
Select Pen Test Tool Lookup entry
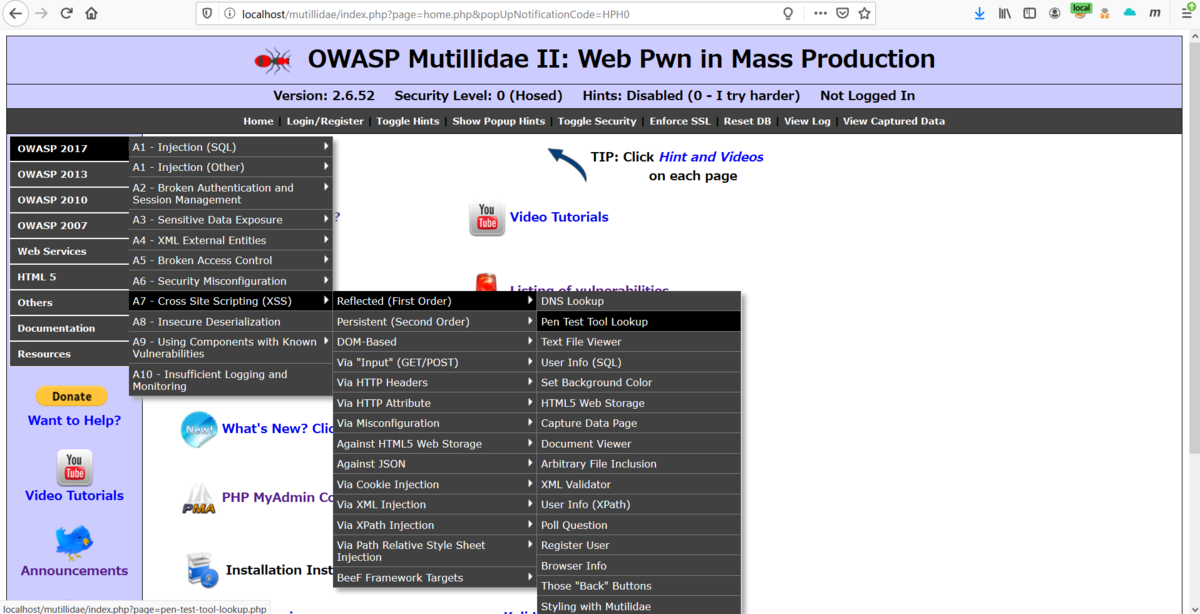[x=639, y=321]
